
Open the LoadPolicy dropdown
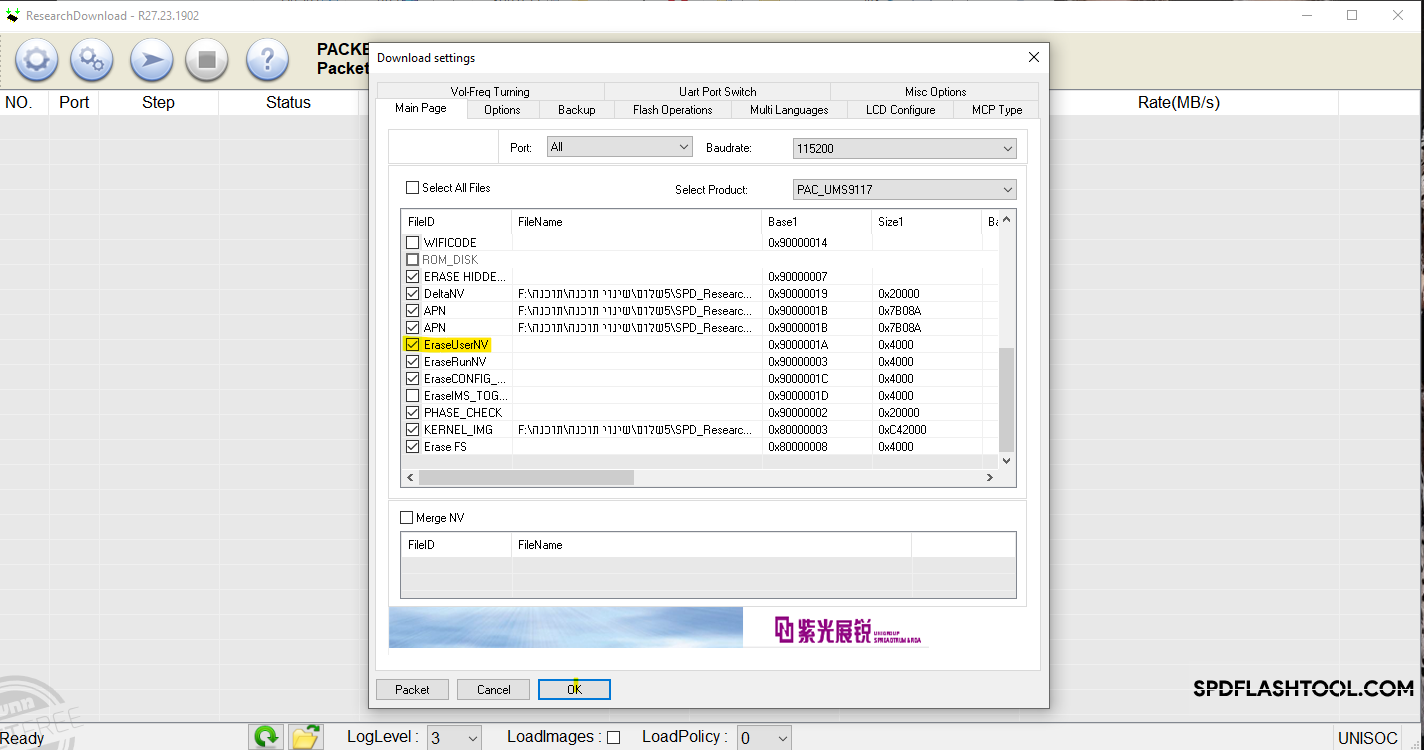tap(764, 738)
